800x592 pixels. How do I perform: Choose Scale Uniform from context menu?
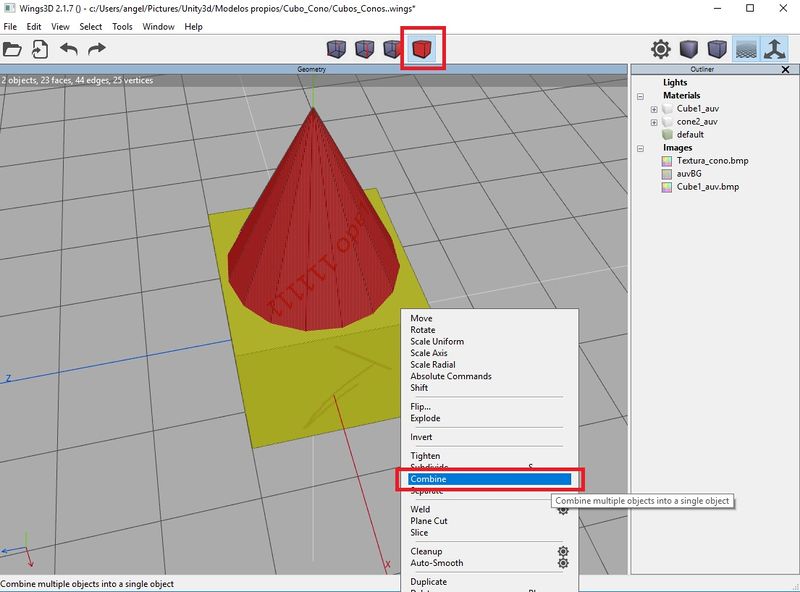point(437,341)
